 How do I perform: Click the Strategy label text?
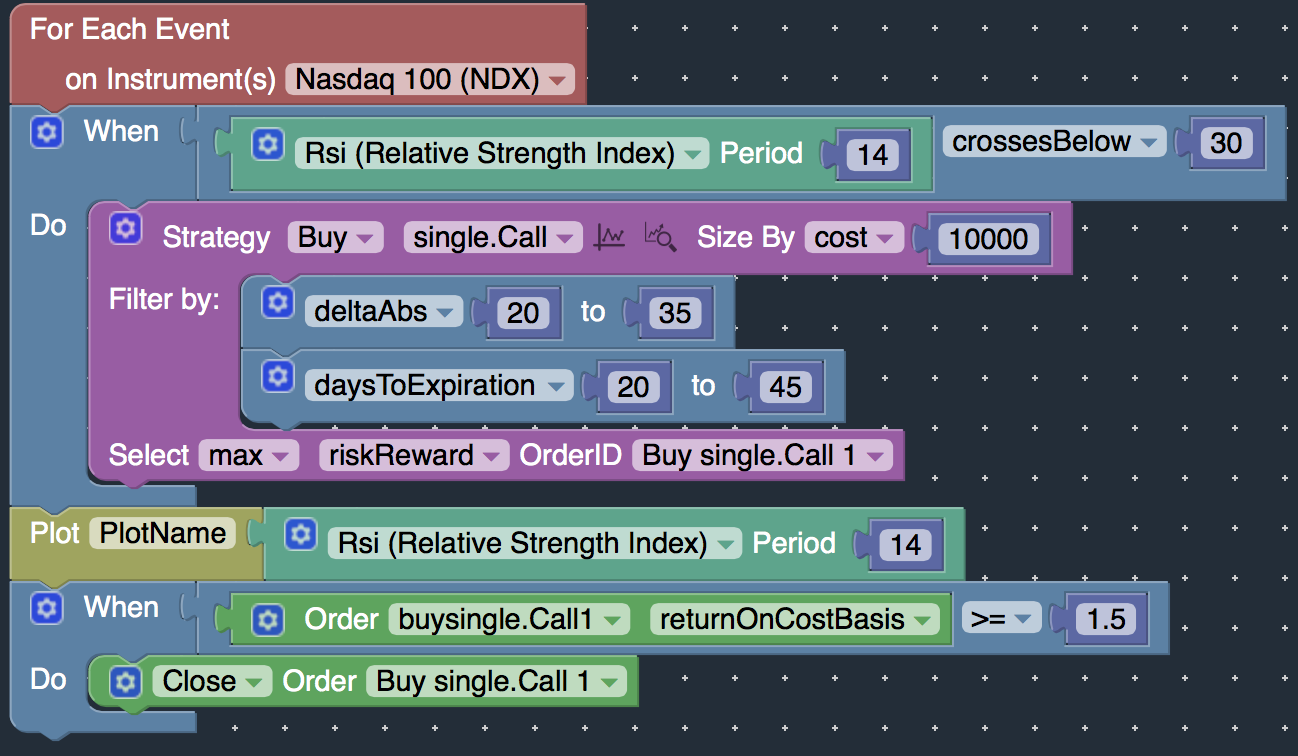(216, 237)
